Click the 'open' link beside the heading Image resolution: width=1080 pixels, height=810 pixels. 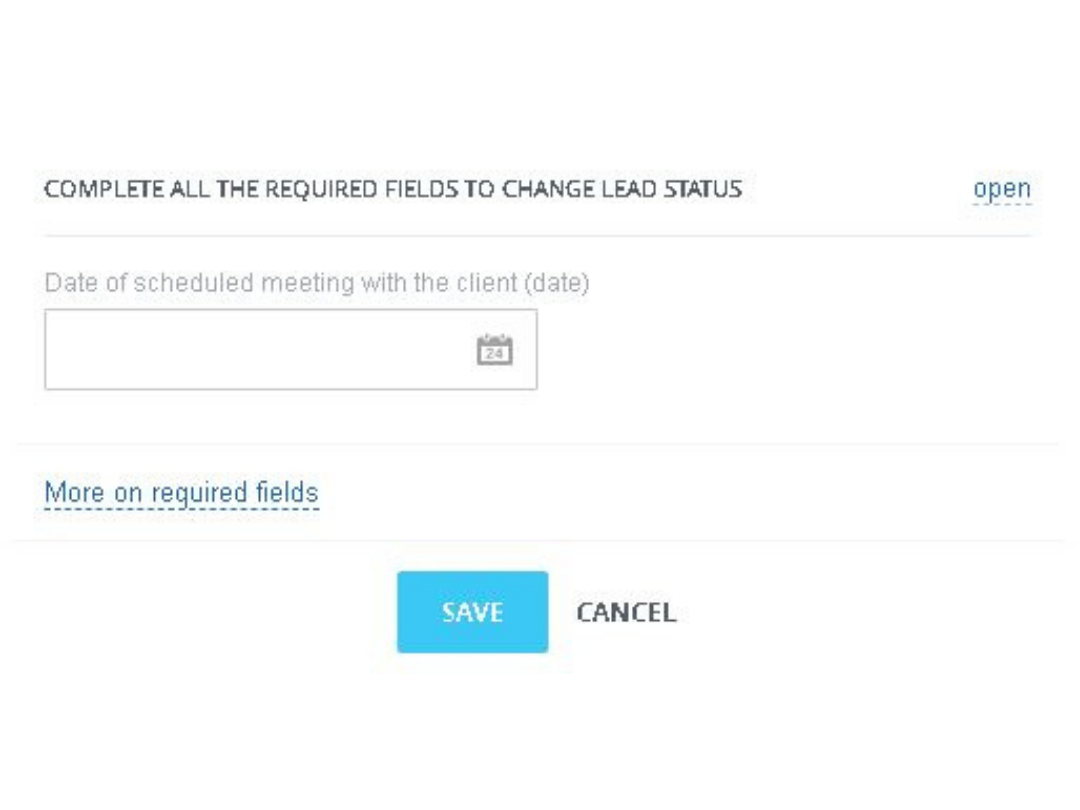[x=1001, y=188]
